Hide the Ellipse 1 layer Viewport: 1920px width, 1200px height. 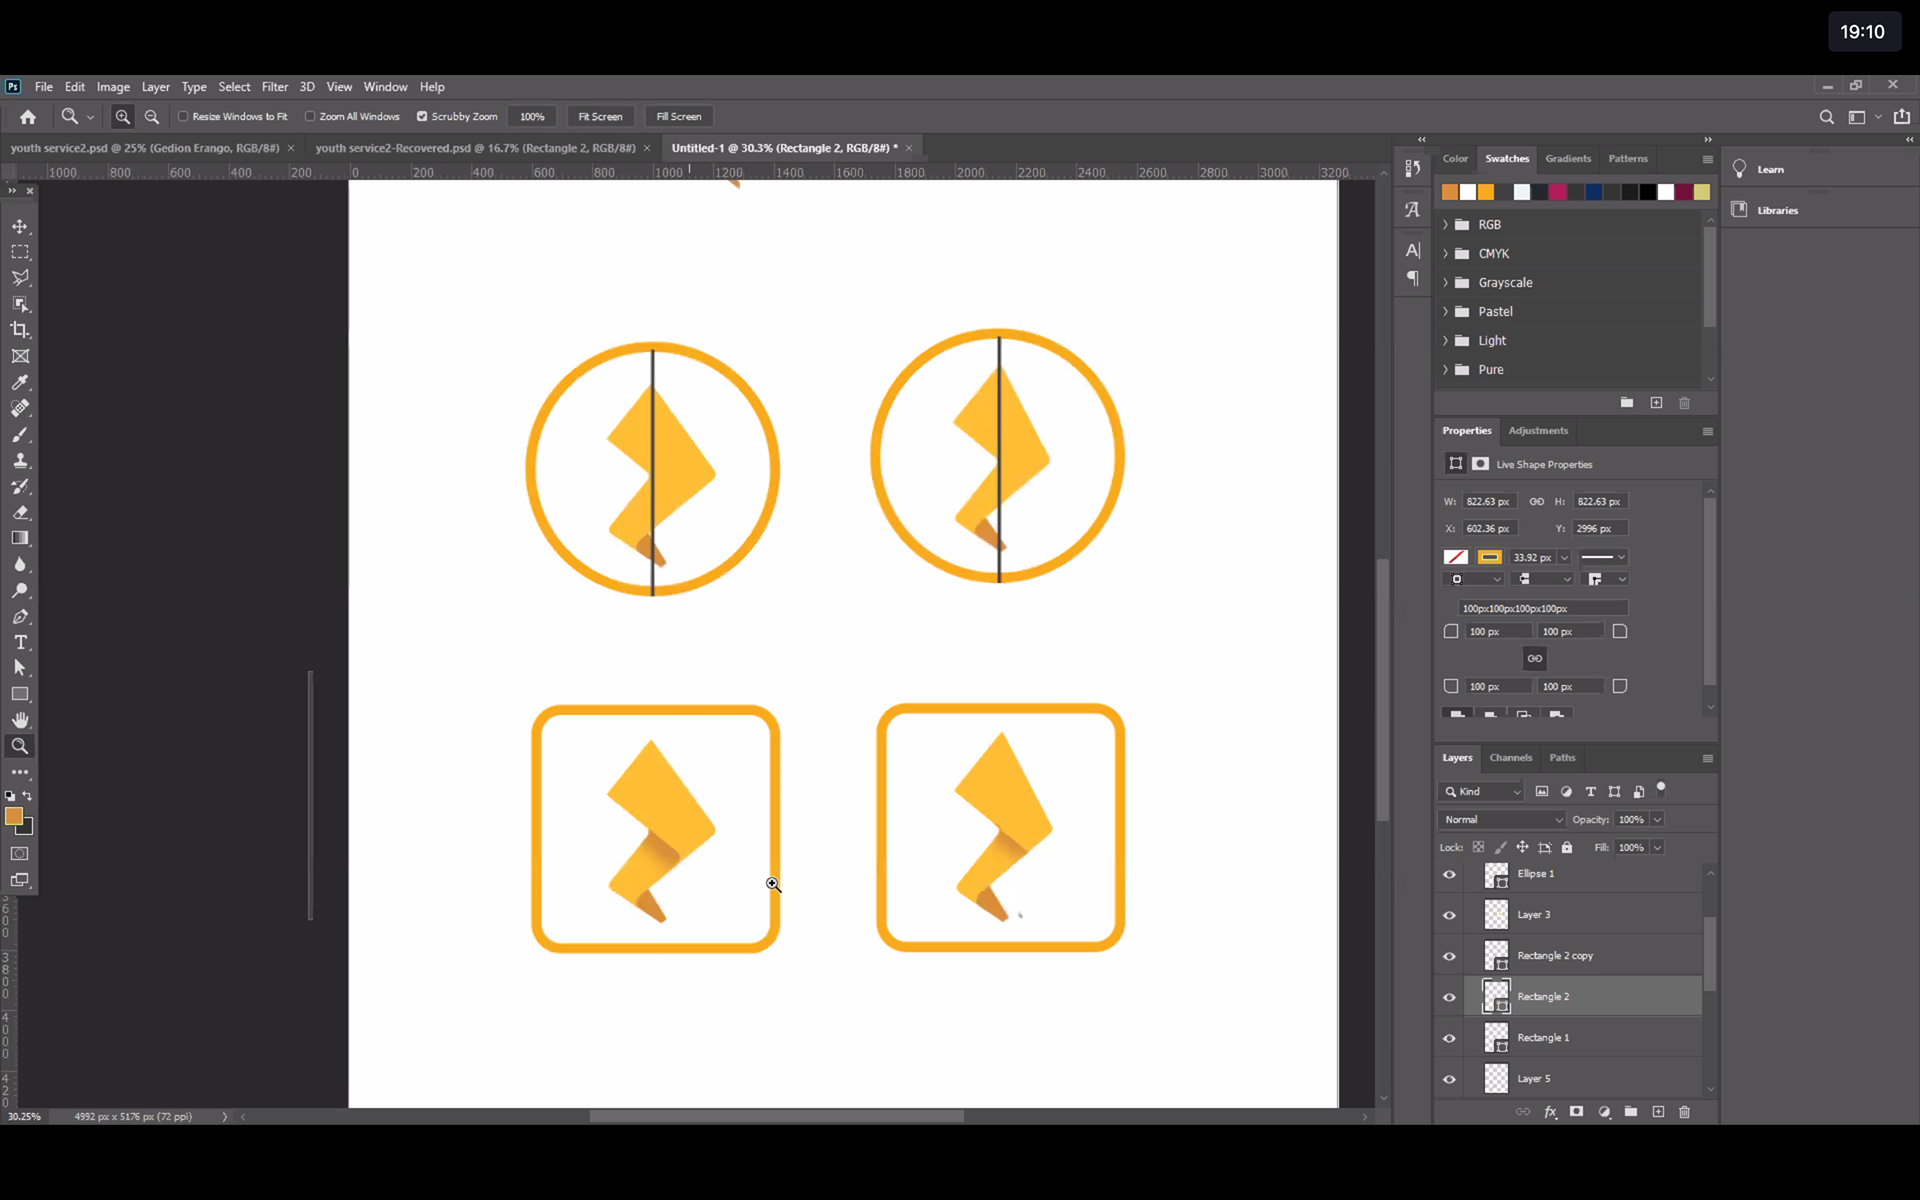pos(1449,874)
